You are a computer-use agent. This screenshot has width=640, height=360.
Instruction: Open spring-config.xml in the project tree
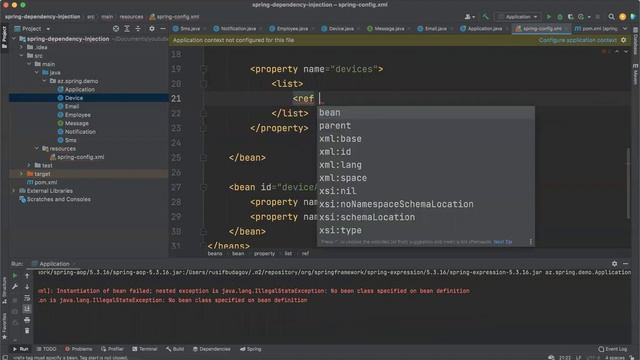[x=80, y=157]
